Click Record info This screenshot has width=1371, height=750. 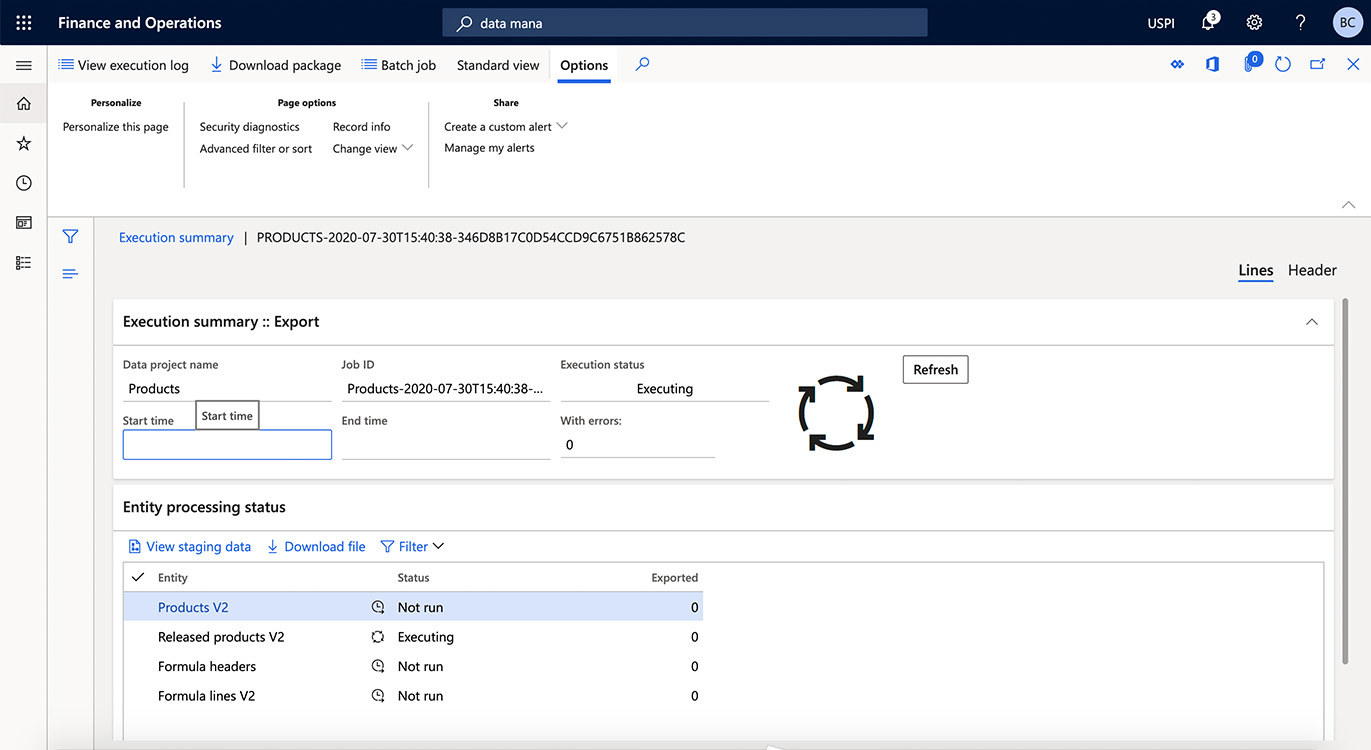coord(362,127)
